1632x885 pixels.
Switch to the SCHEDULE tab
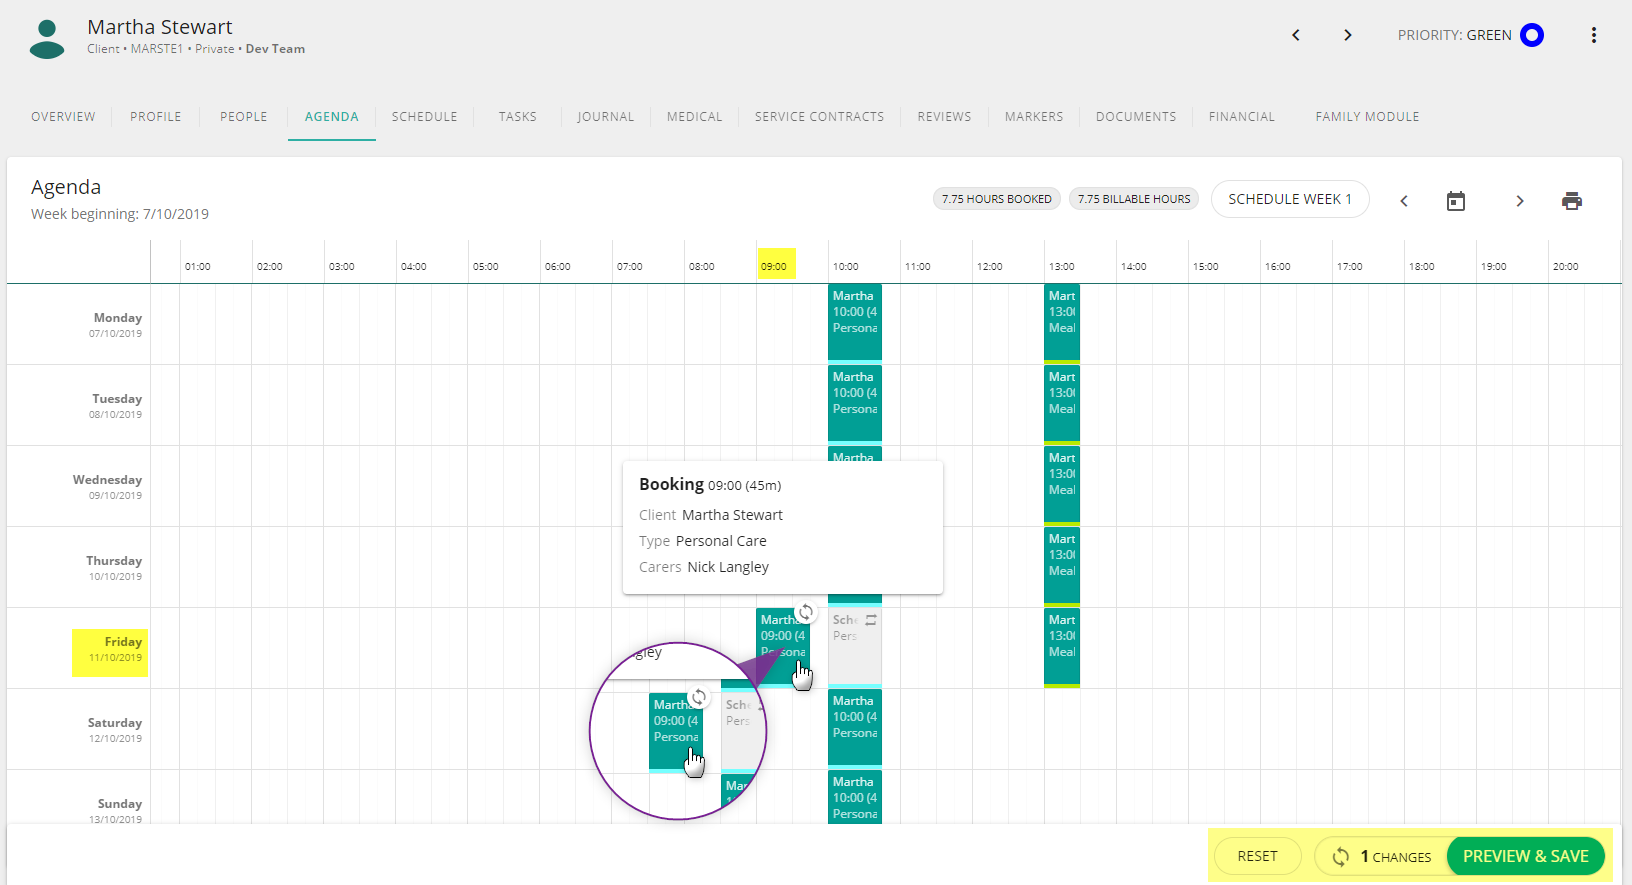[x=425, y=117]
